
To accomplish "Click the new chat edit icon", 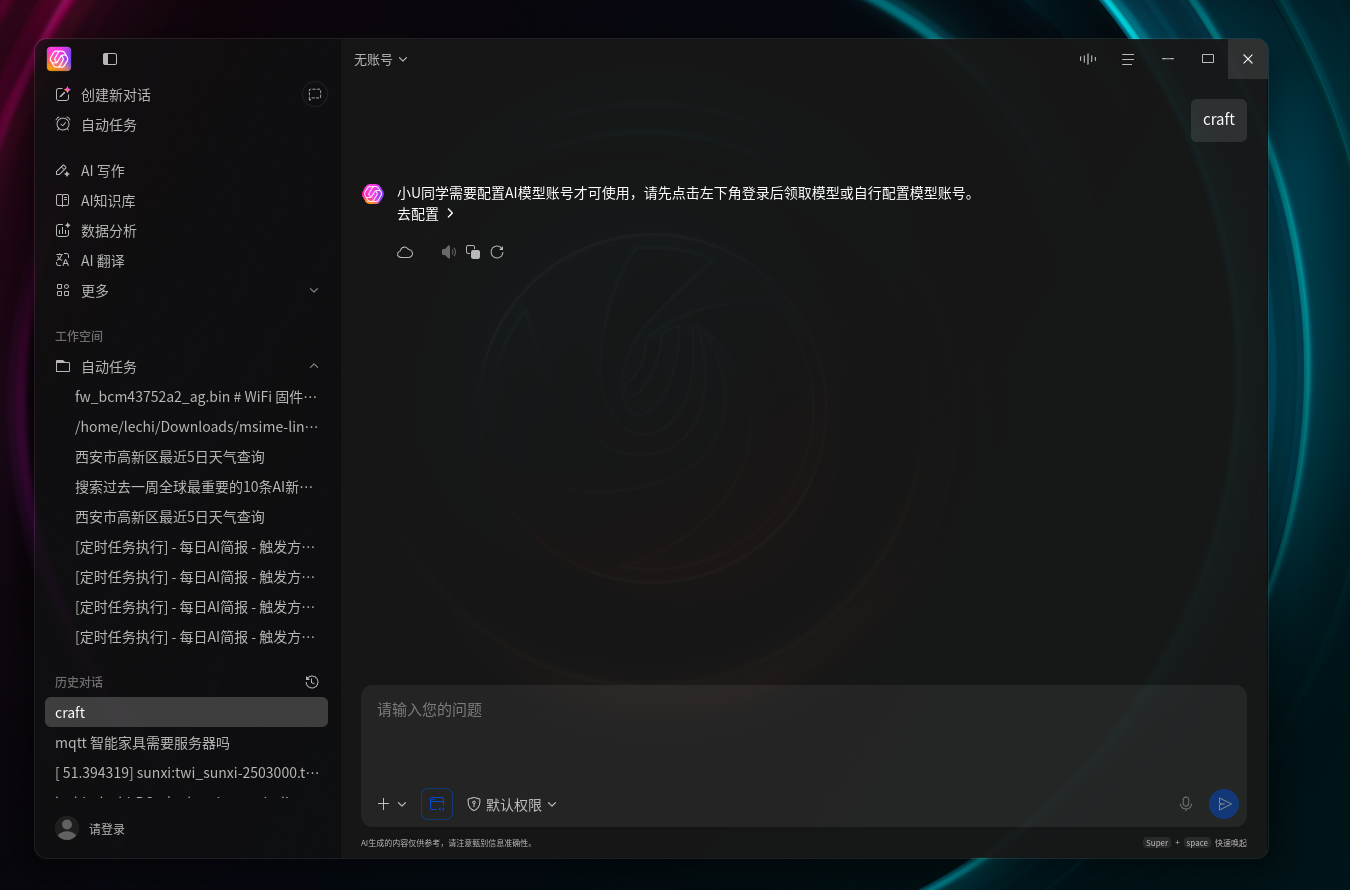I will 63,94.
